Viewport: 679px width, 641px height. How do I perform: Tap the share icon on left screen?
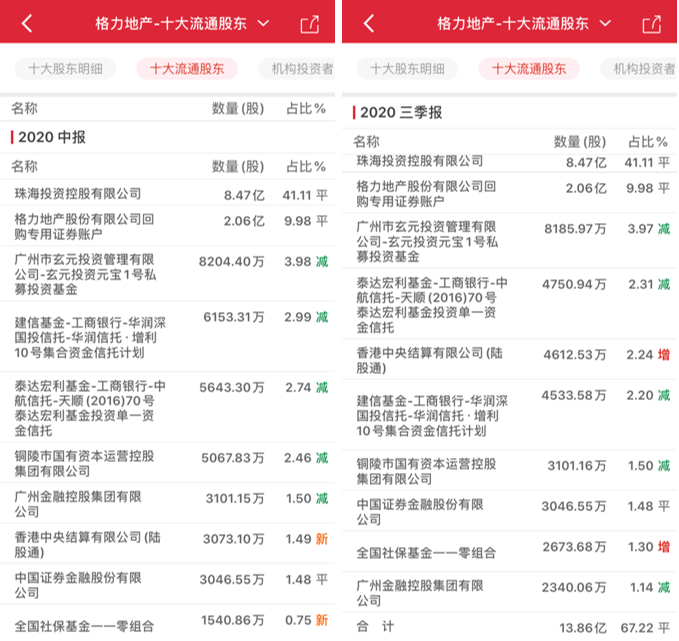(x=310, y=24)
